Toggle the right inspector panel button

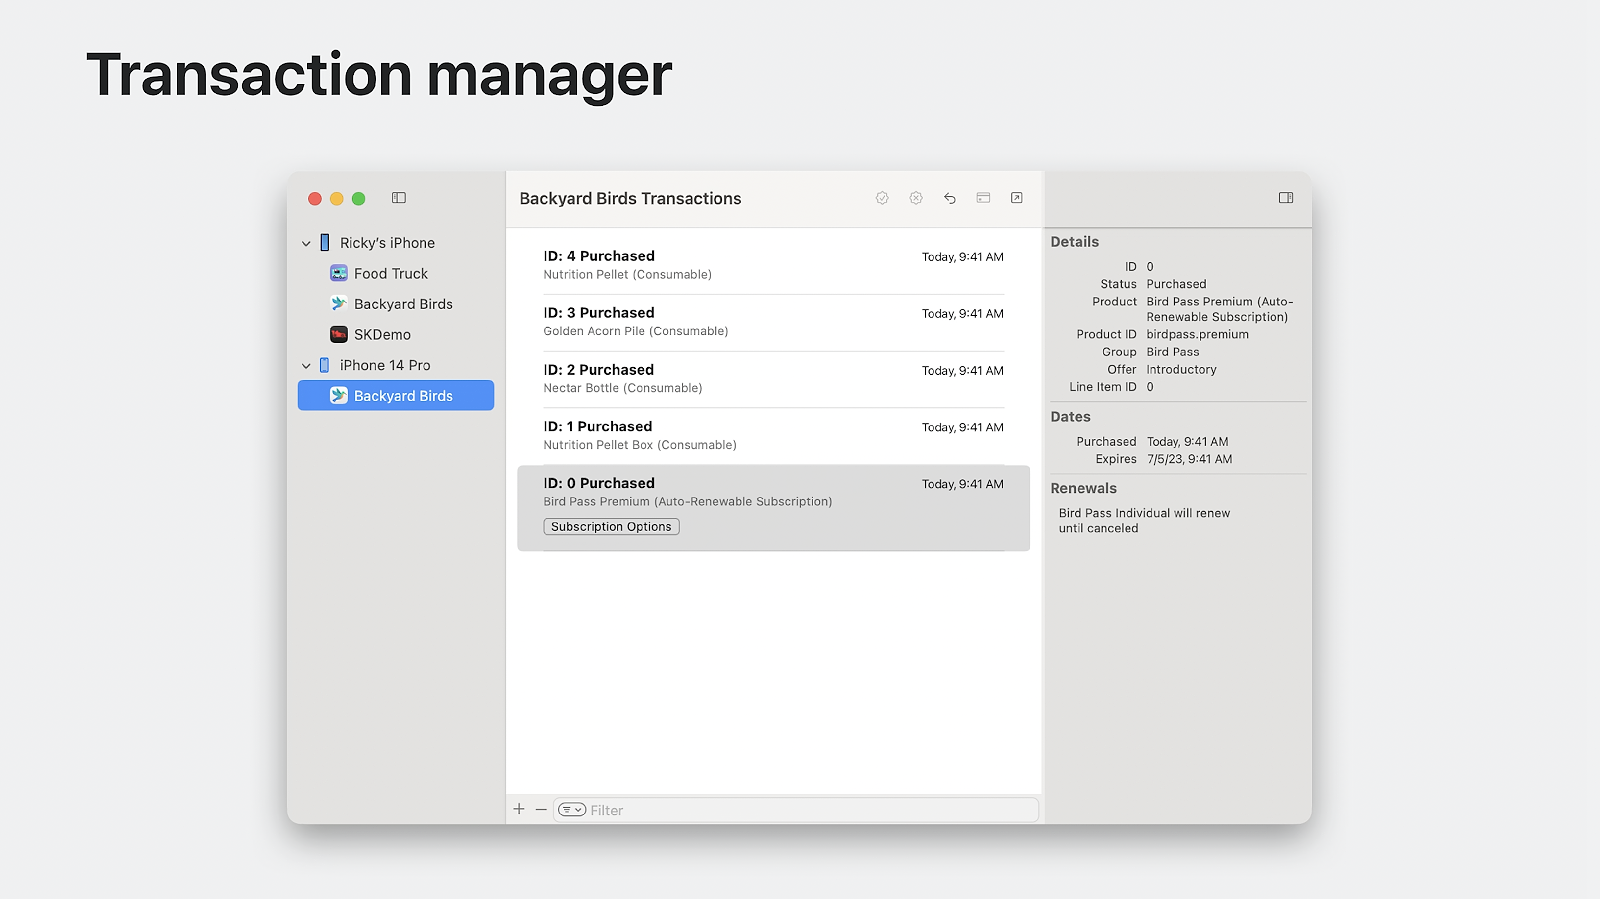1286,198
